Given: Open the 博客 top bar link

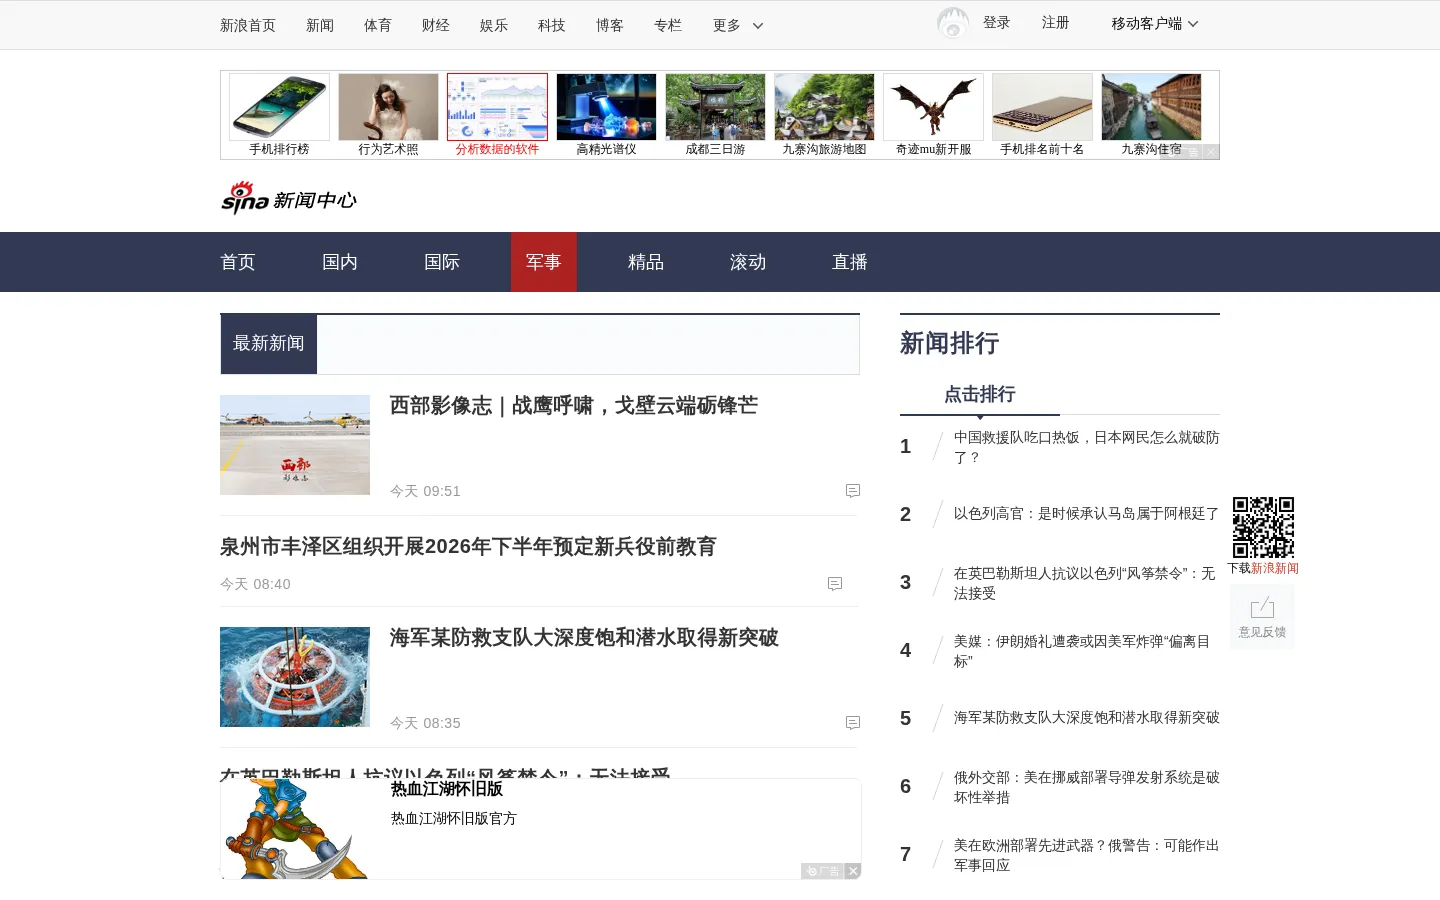Looking at the screenshot, I should (610, 25).
